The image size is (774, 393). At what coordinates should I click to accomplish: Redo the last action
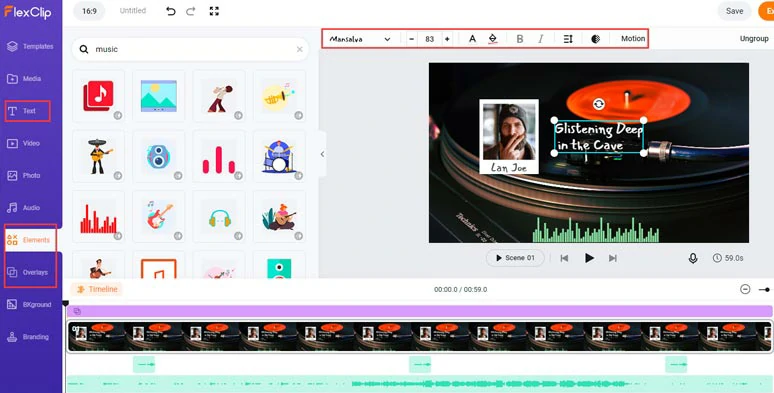pos(191,11)
